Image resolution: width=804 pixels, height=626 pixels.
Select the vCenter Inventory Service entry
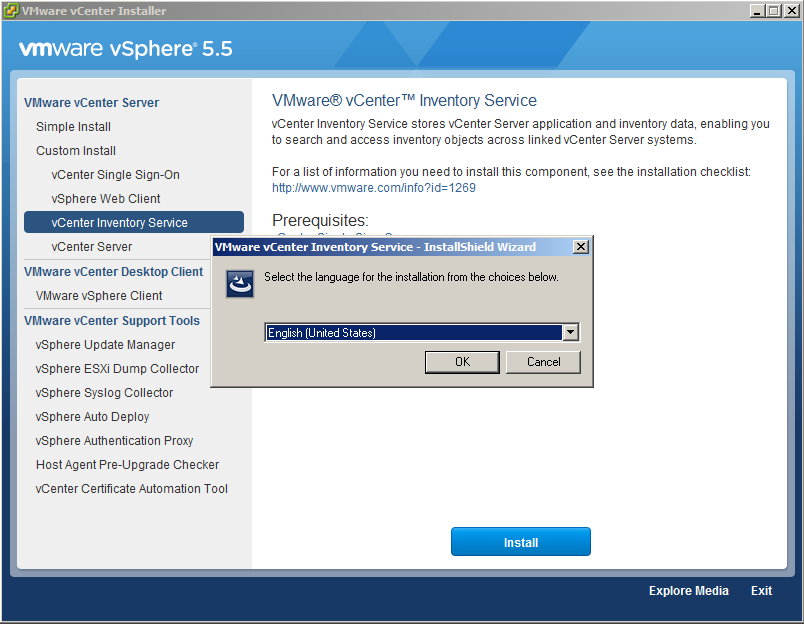pos(120,223)
